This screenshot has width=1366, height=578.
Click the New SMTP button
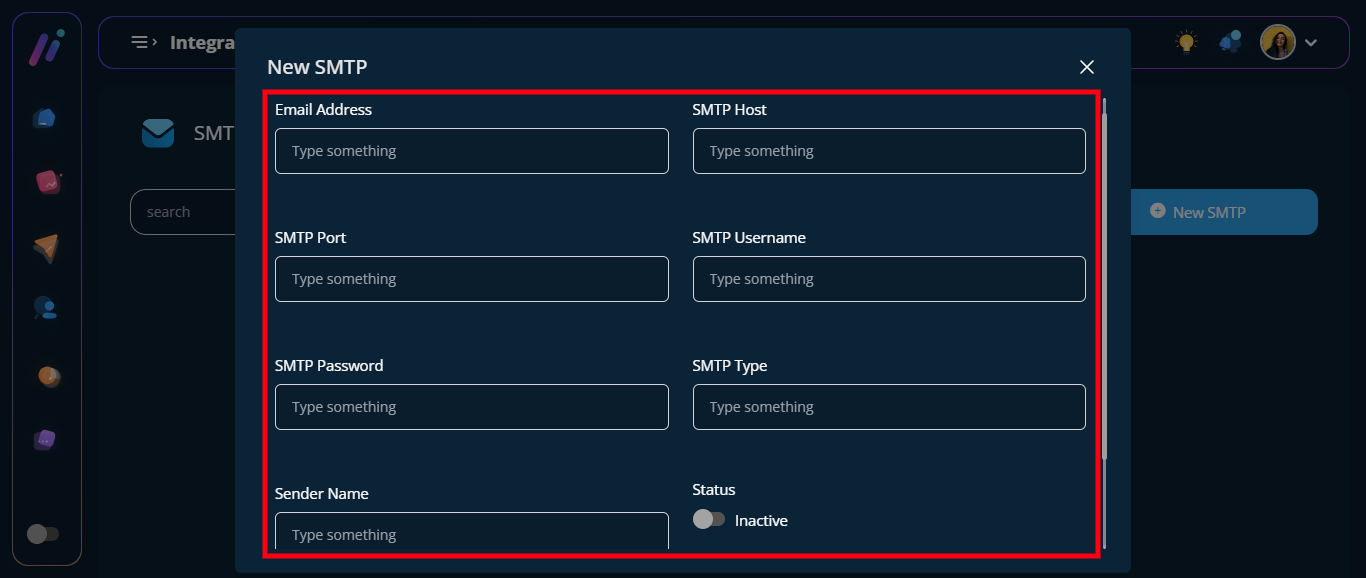coord(1223,212)
